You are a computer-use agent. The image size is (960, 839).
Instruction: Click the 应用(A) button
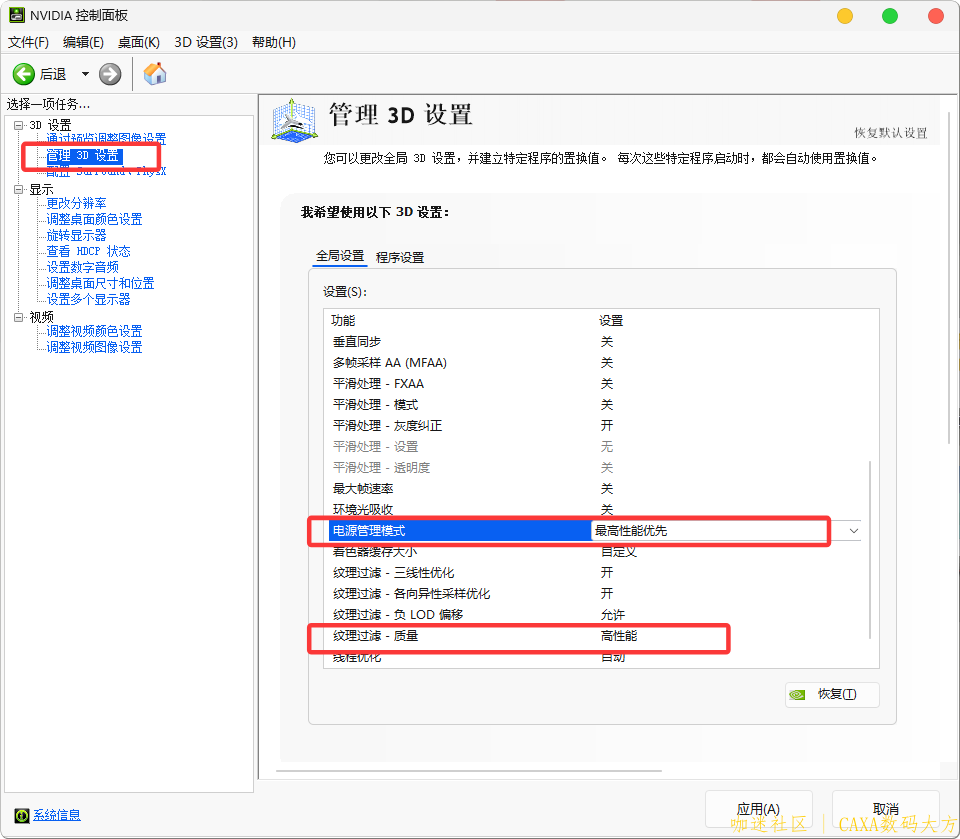[759, 809]
